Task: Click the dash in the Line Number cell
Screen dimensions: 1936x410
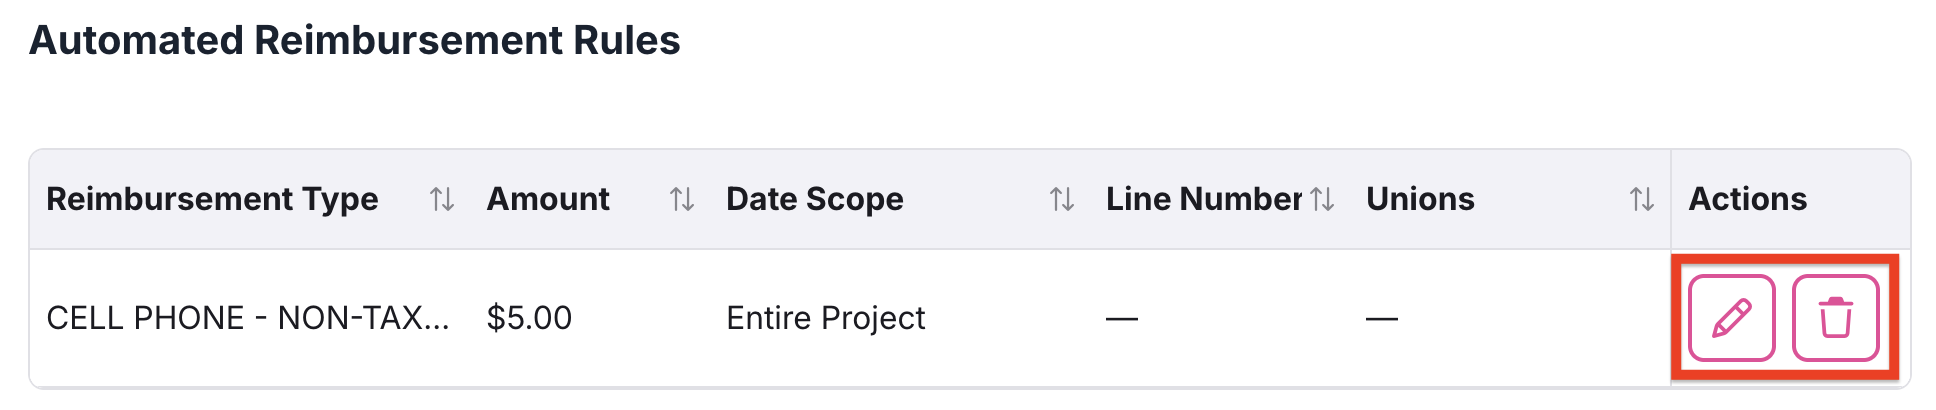Action: [1122, 319]
